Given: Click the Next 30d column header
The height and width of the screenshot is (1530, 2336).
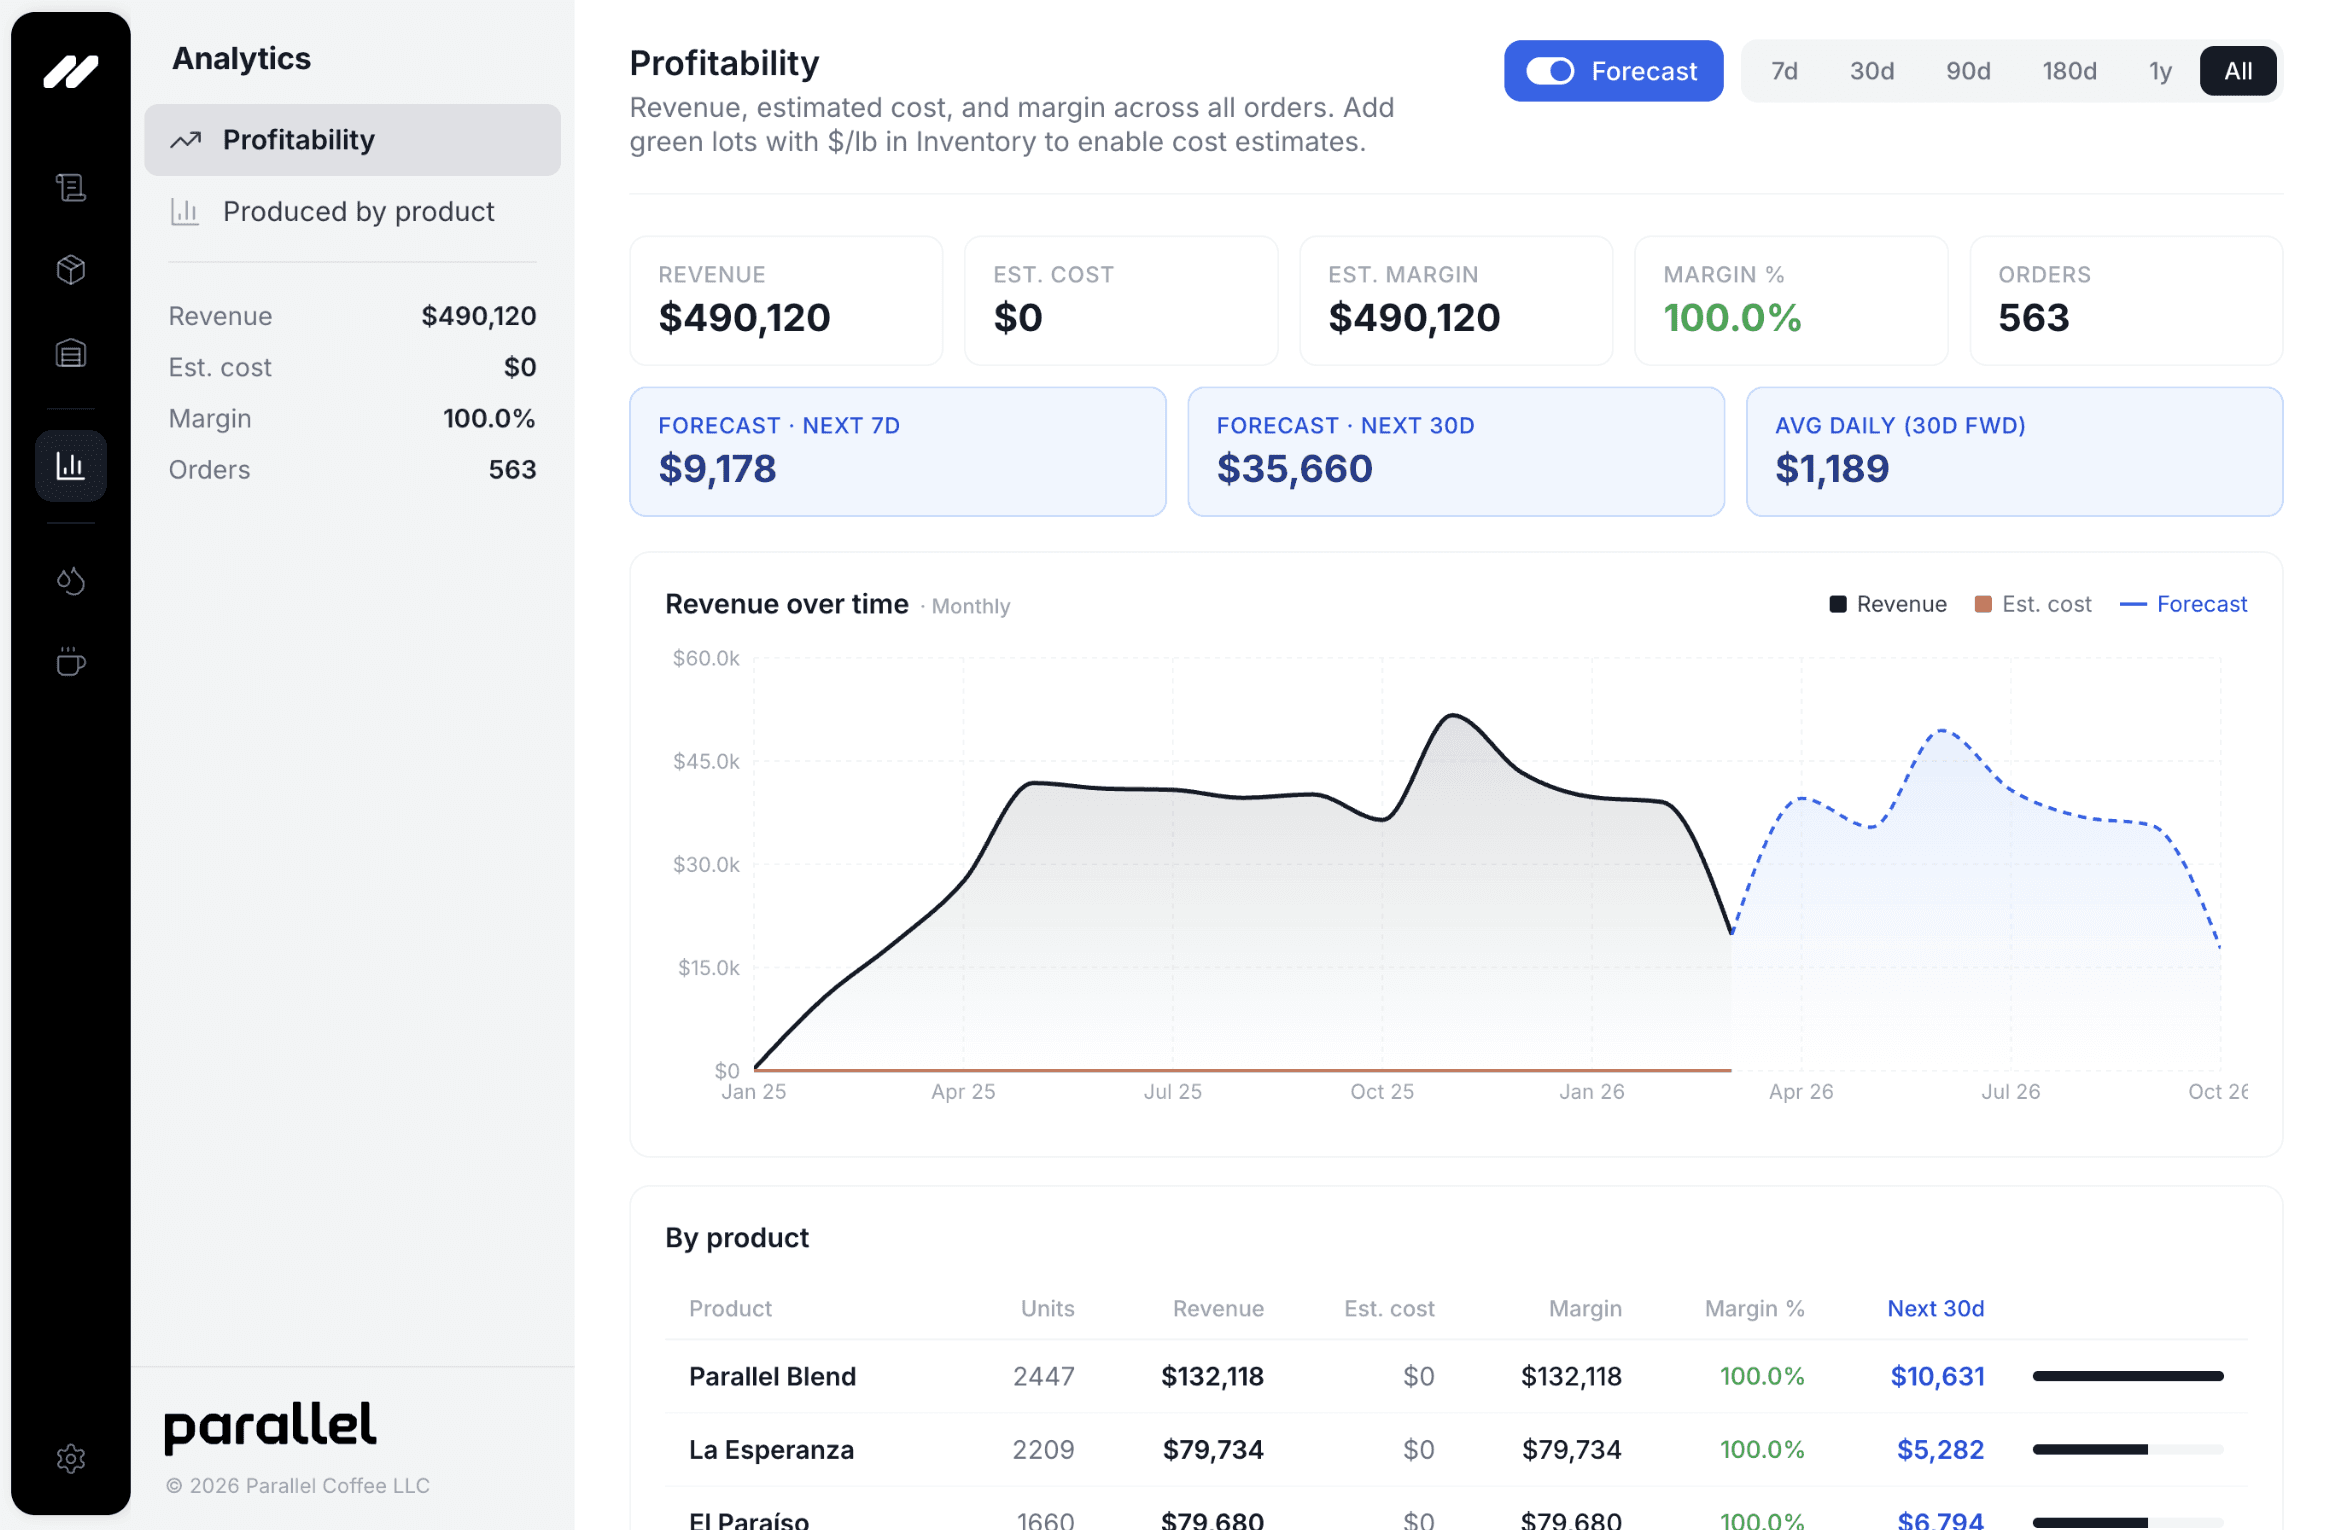Looking at the screenshot, I should tap(1935, 1308).
